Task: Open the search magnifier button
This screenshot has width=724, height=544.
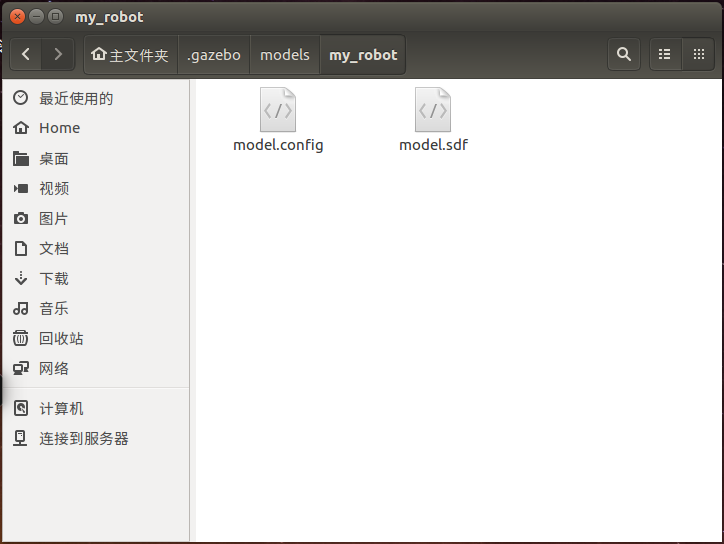Action: point(624,54)
